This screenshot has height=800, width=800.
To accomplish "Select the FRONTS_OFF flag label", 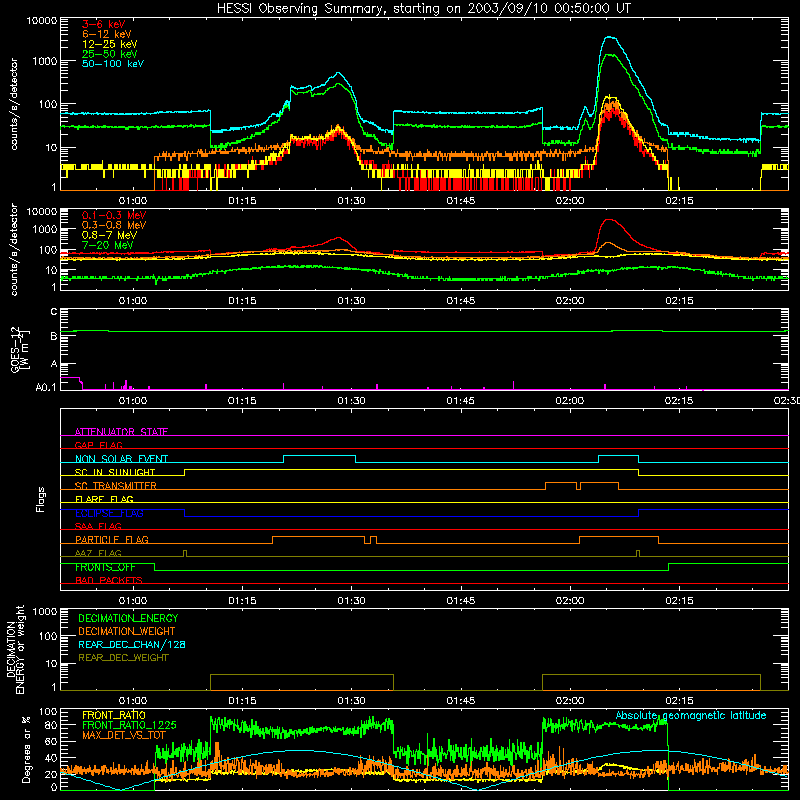I will (105, 567).
